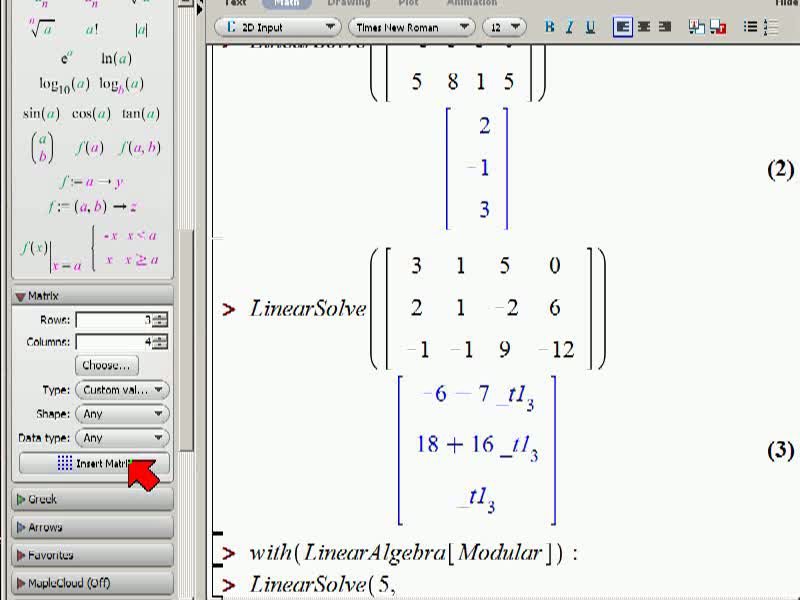Open the matrix Data type dropdown
This screenshot has width=800, height=600.
122,438
